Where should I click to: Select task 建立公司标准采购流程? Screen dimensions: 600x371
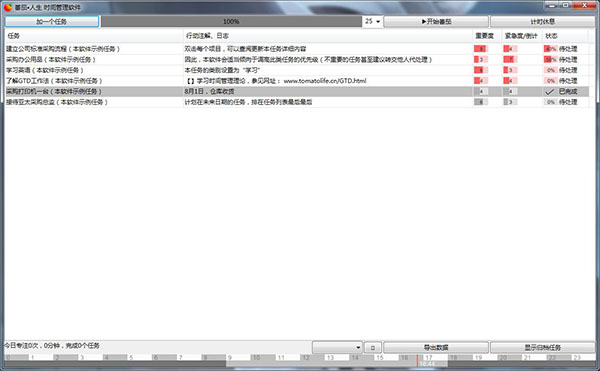[63, 49]
